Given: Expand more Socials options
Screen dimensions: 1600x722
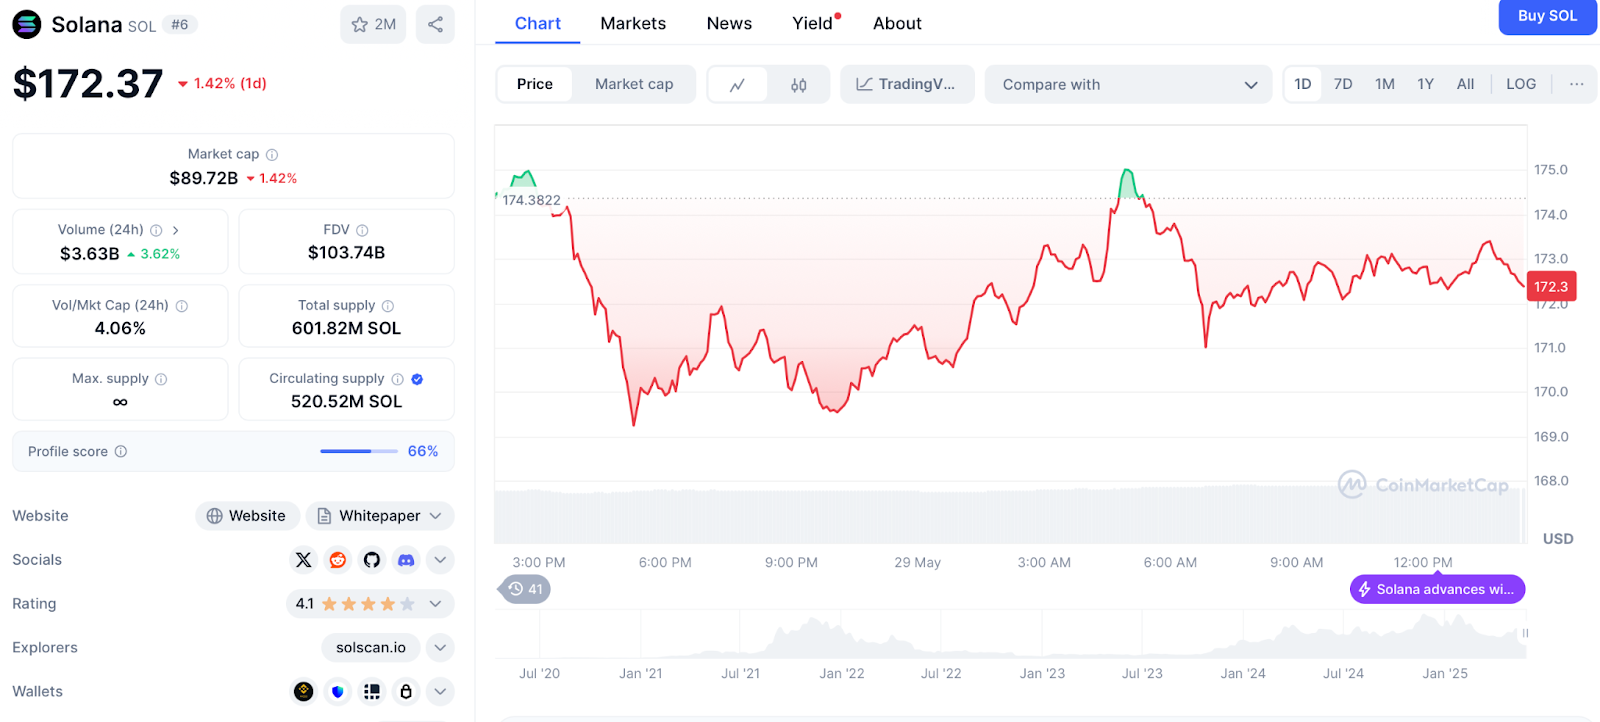Looking at the screenshot, I should (440, 560).
